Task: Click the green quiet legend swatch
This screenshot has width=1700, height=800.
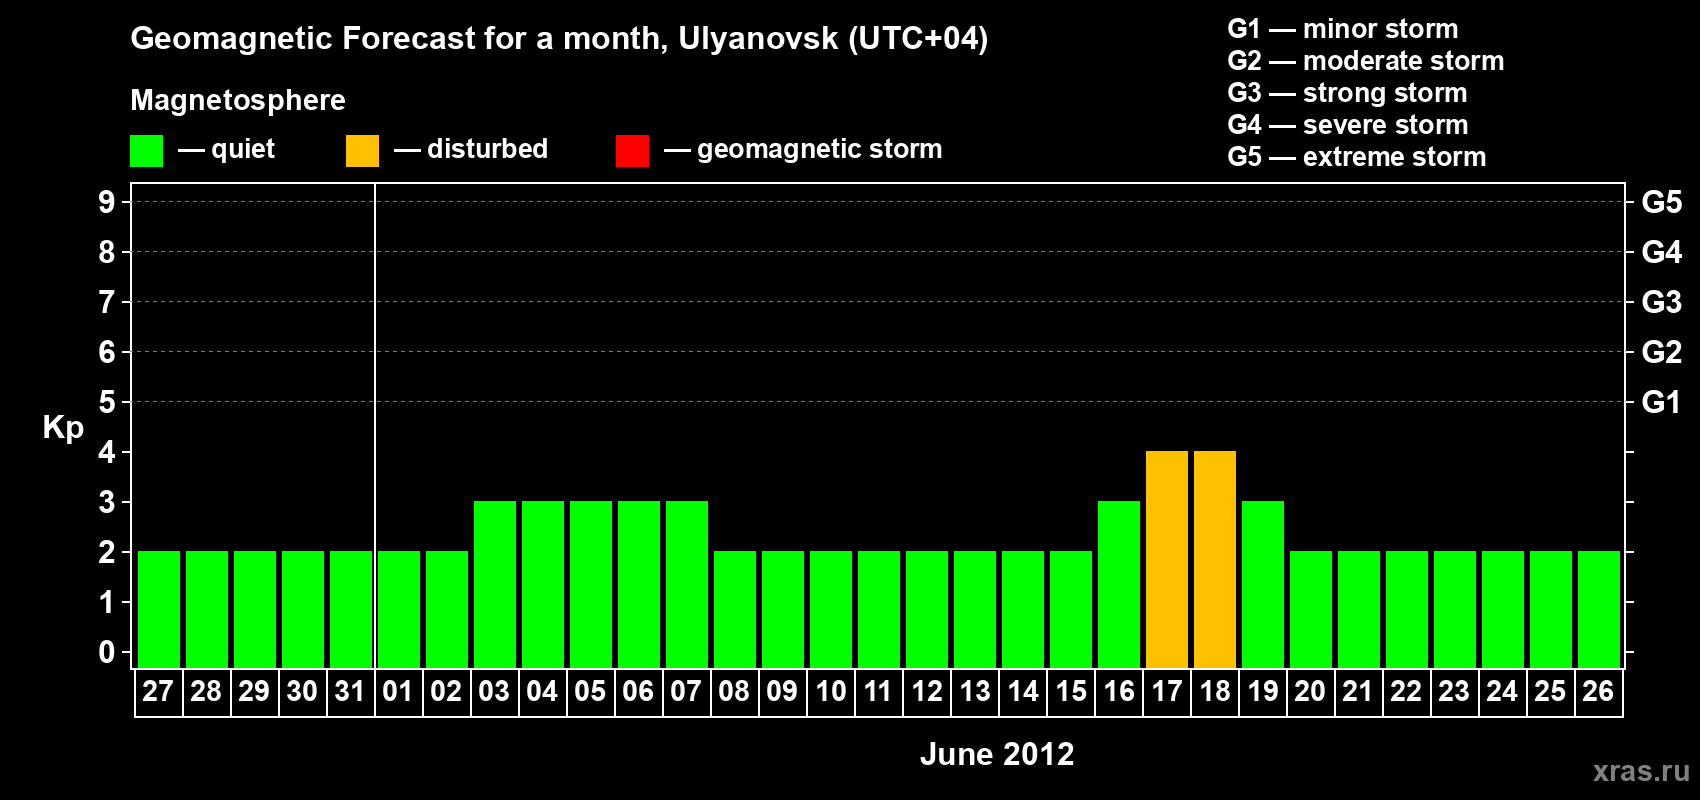Action: 146,151
